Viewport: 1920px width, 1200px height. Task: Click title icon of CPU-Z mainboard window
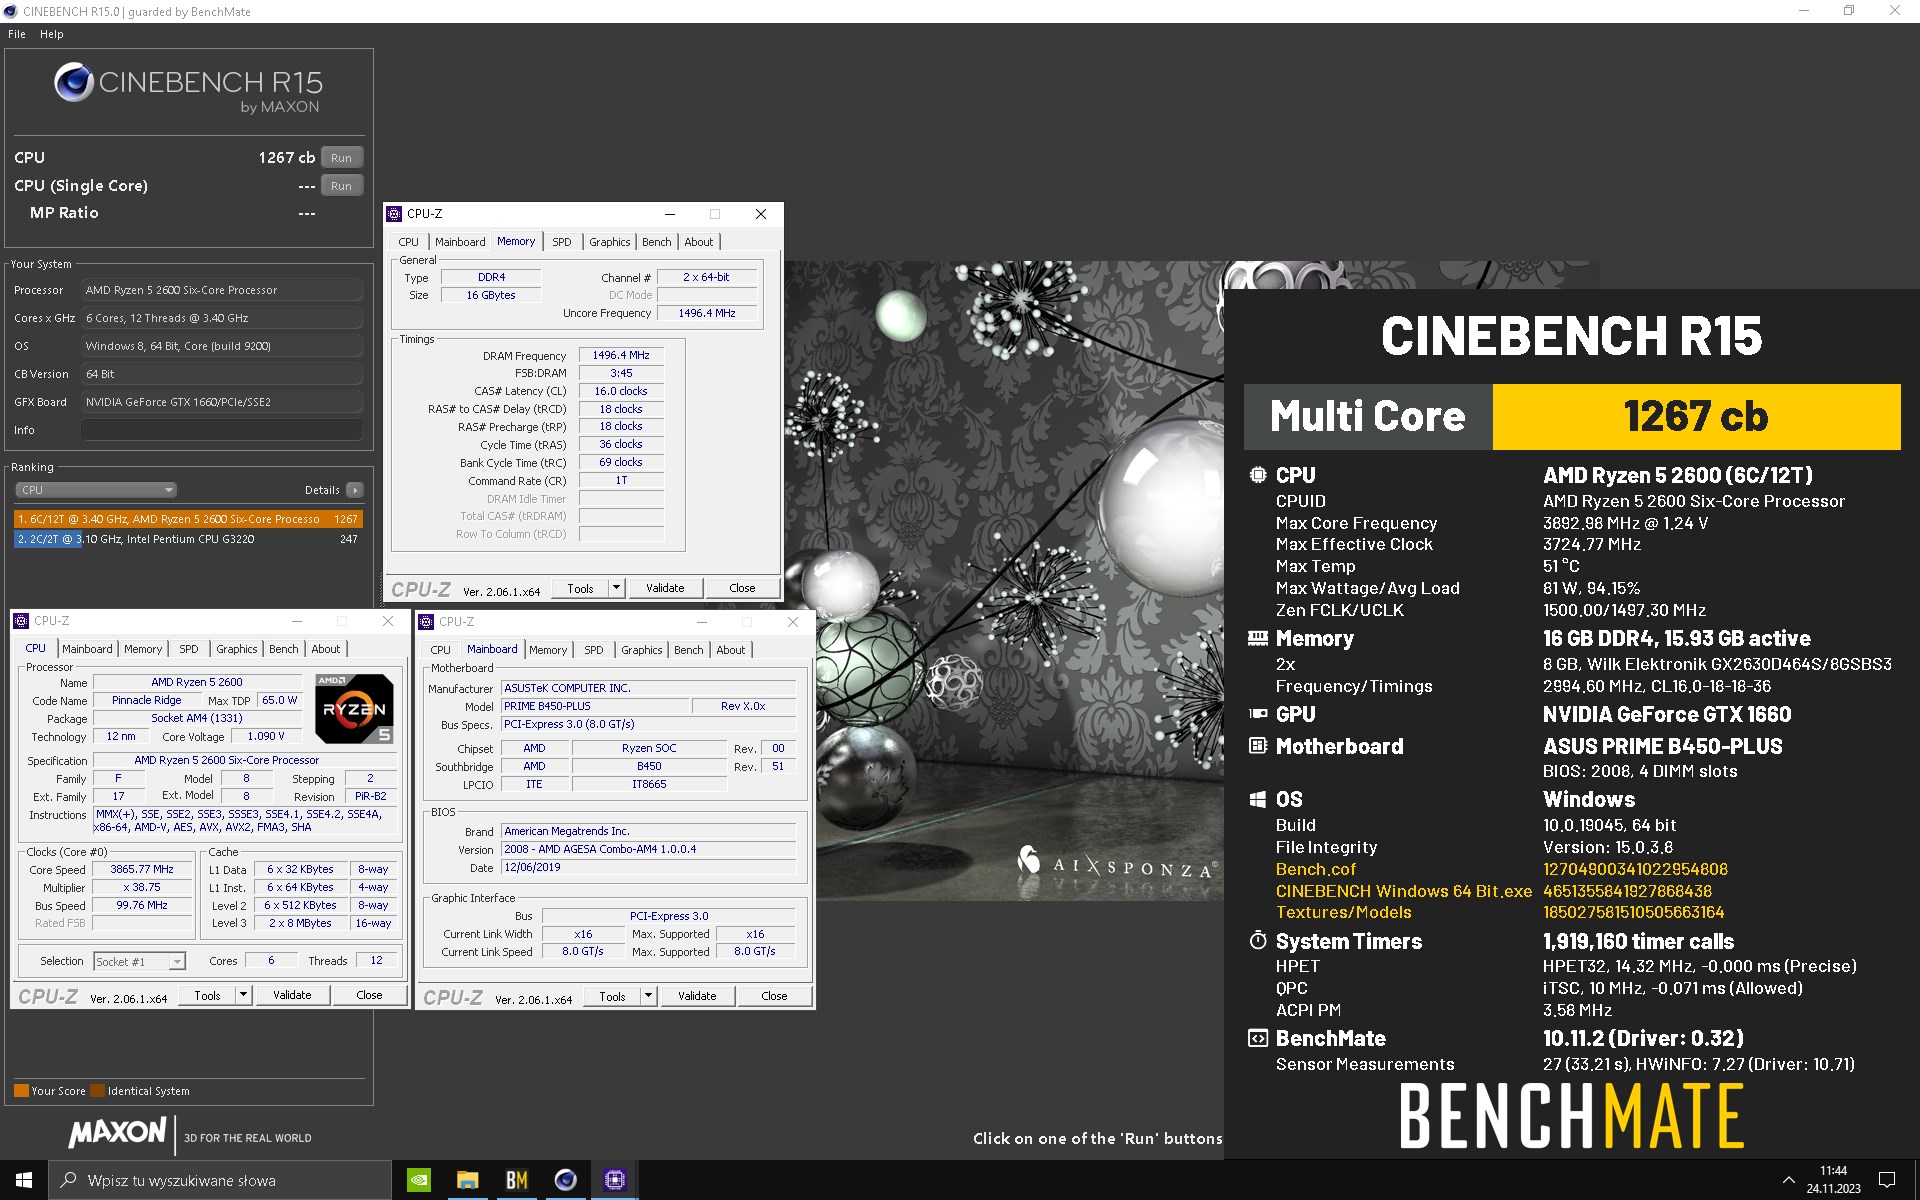[427, 622]
